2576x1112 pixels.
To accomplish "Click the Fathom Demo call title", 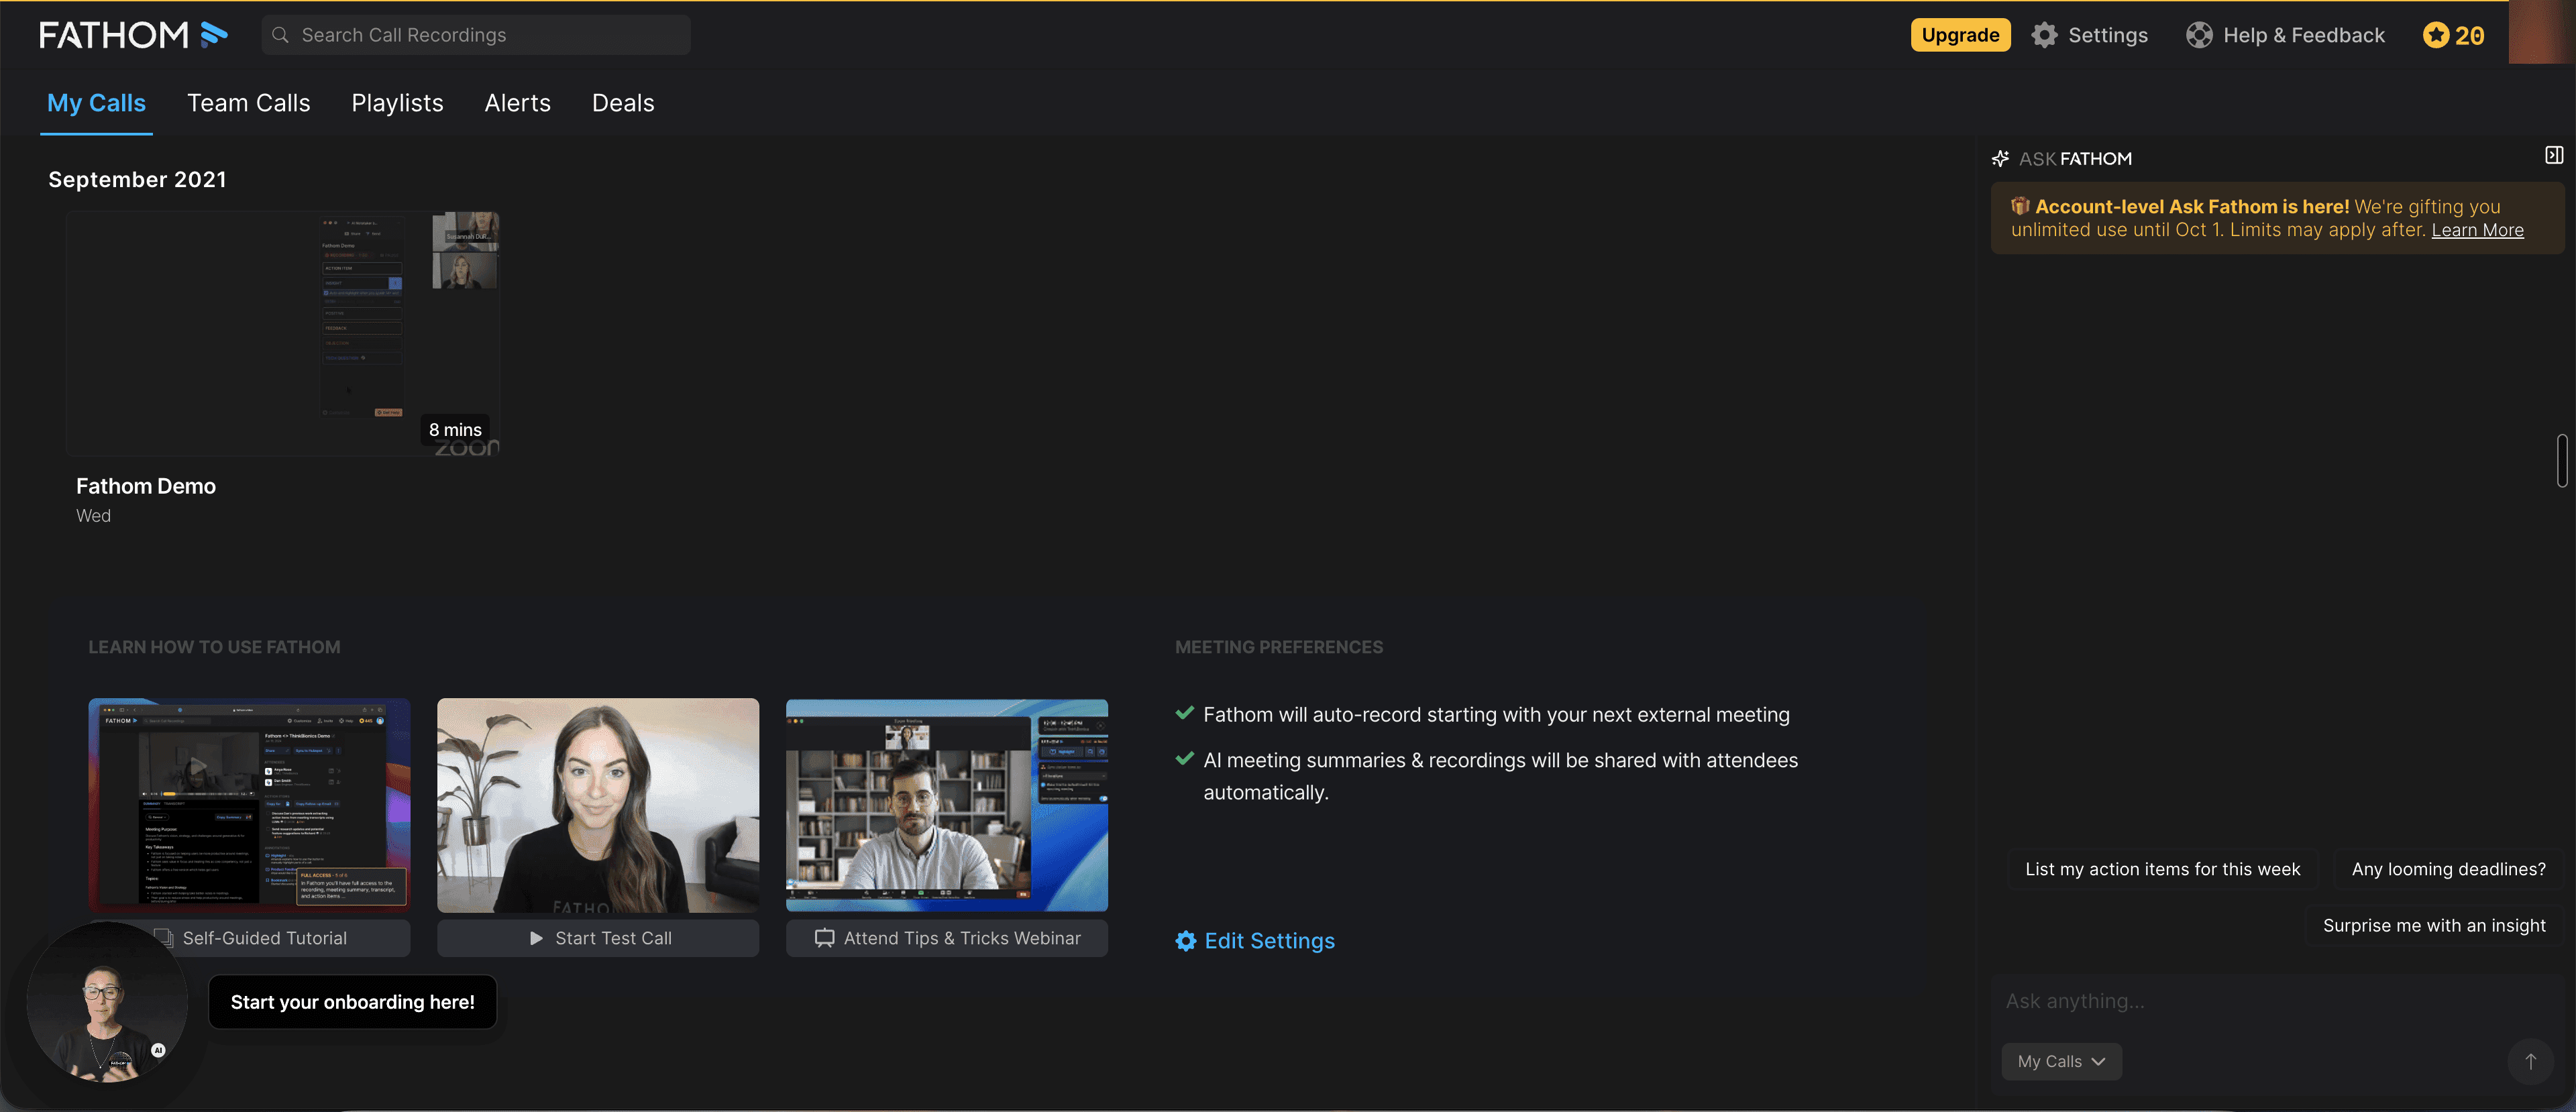I will pos(146,486).
